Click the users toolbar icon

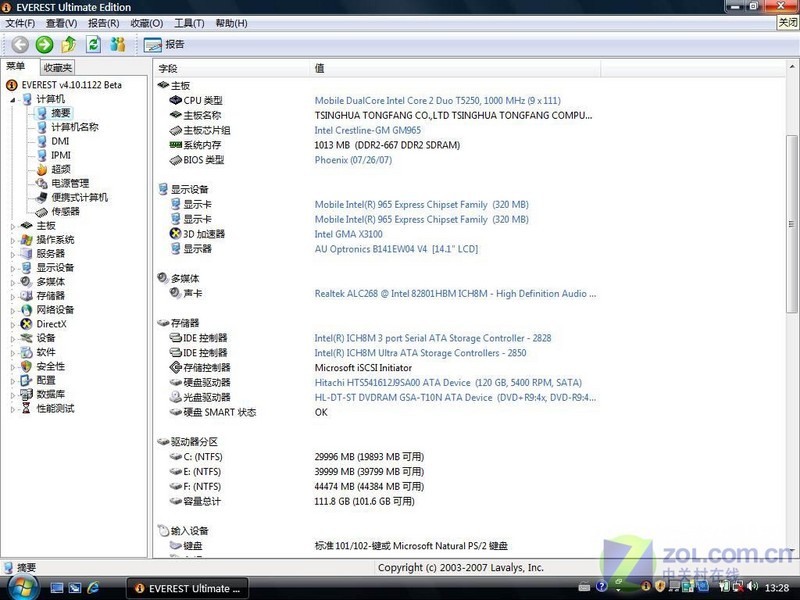pos(118,44)
